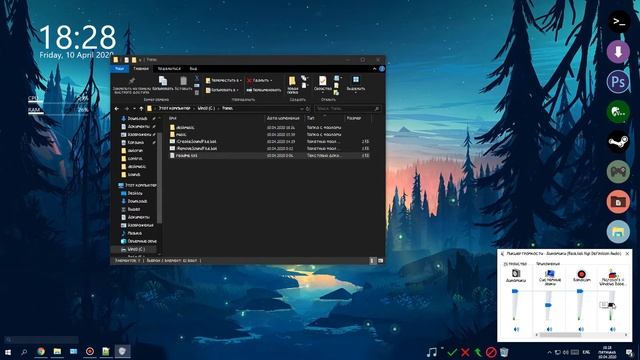Open the Windows Start menu
The width and height of the screenshot is (640, 360).
(8, 352)
